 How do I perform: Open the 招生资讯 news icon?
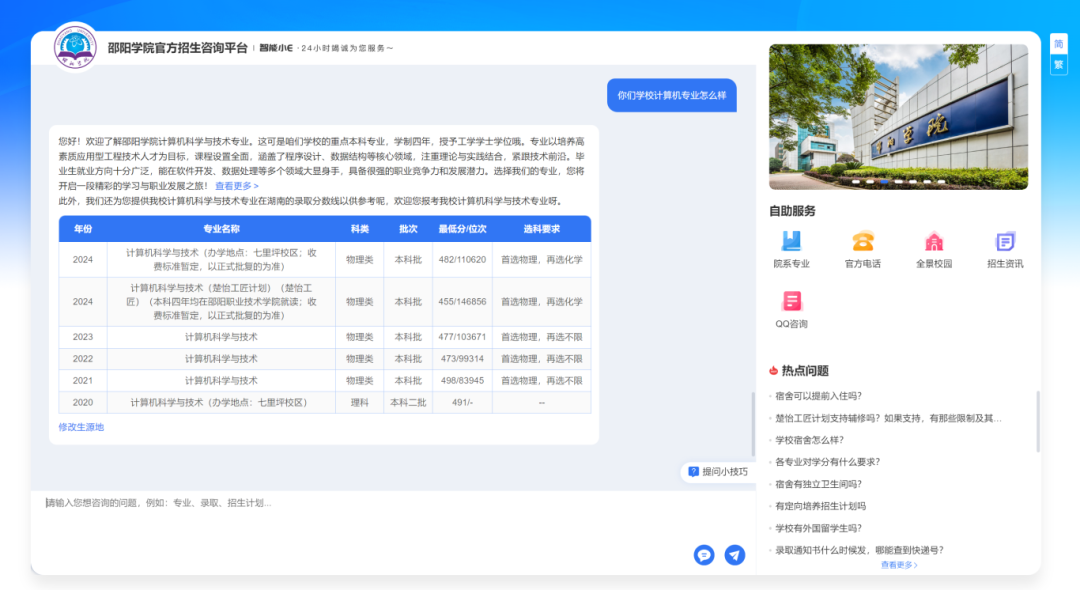coord(1004,241)
